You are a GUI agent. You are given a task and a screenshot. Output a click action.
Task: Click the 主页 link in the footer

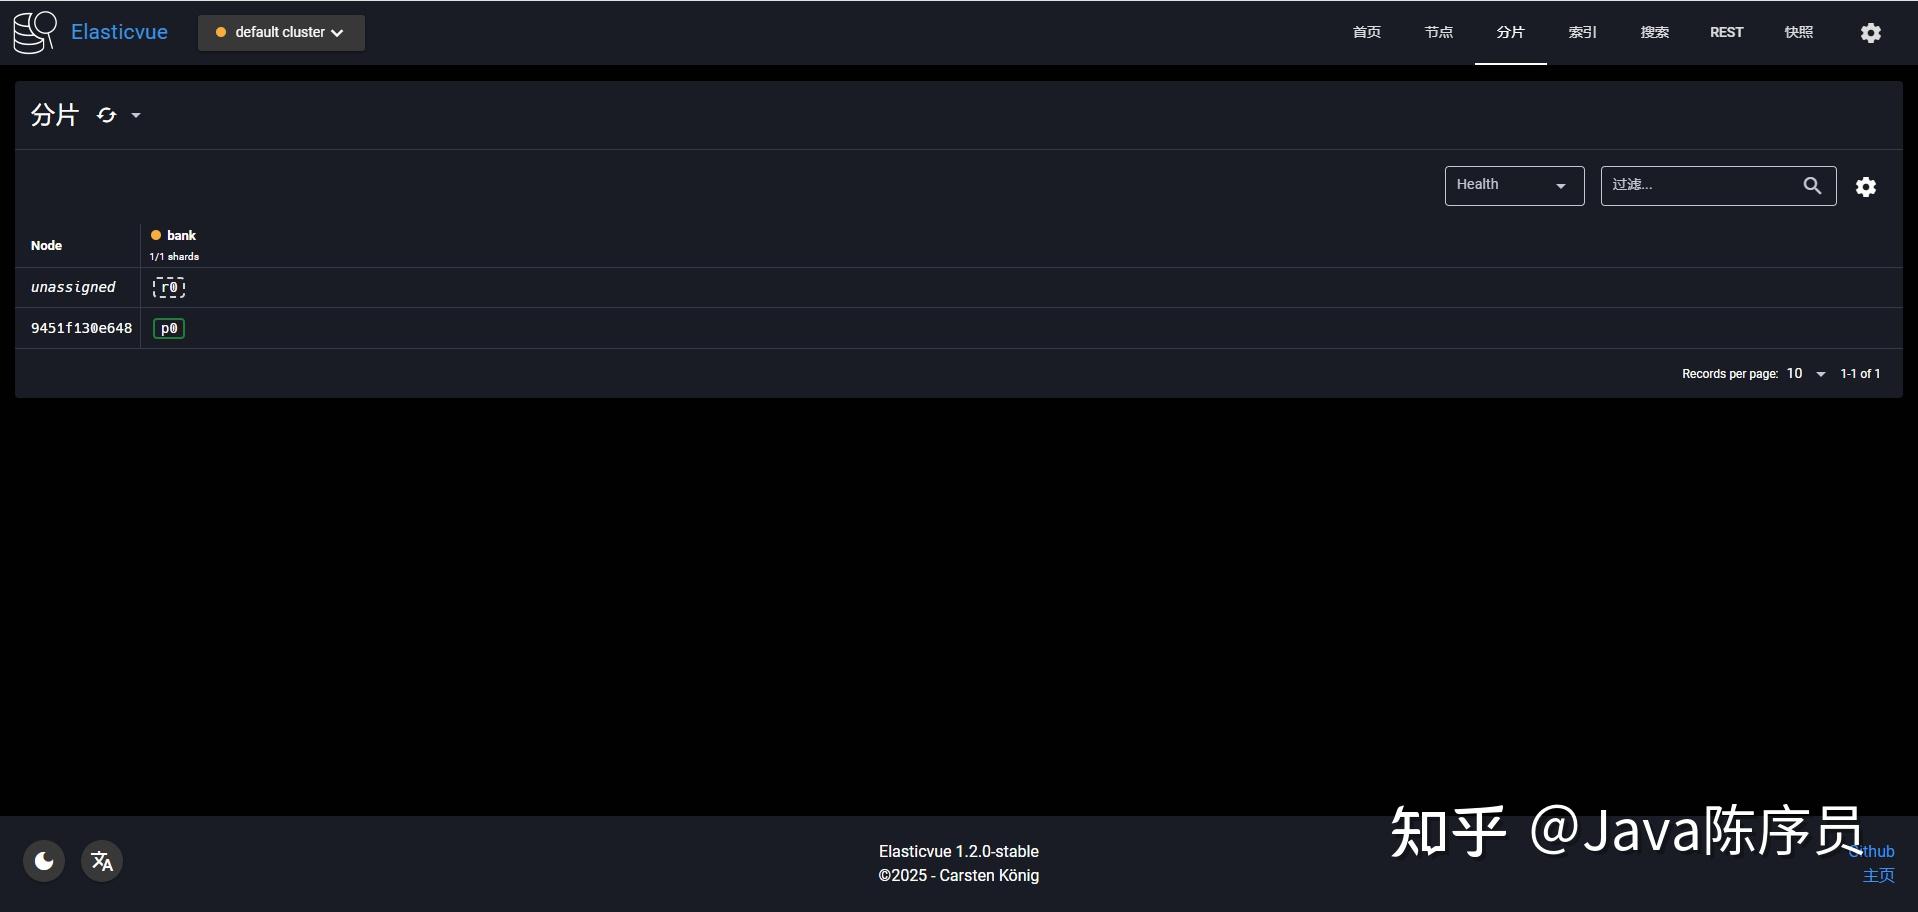pyautogui.click(x=1877, y=875)
